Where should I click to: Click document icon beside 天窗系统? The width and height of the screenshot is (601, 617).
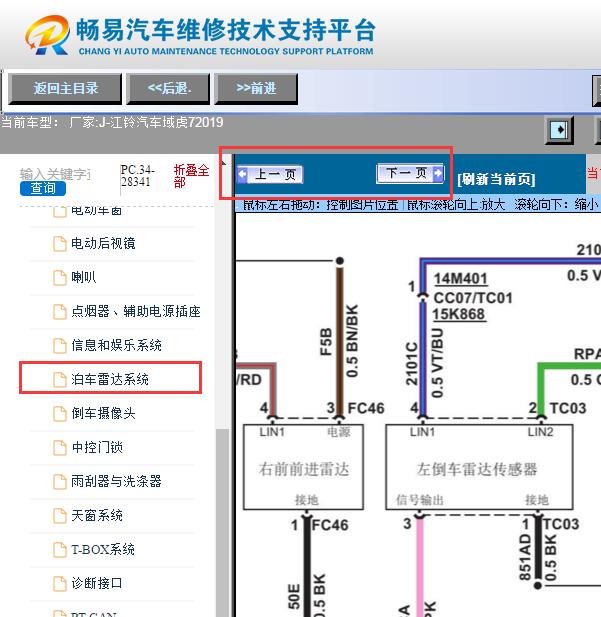(x=59, y=516)
